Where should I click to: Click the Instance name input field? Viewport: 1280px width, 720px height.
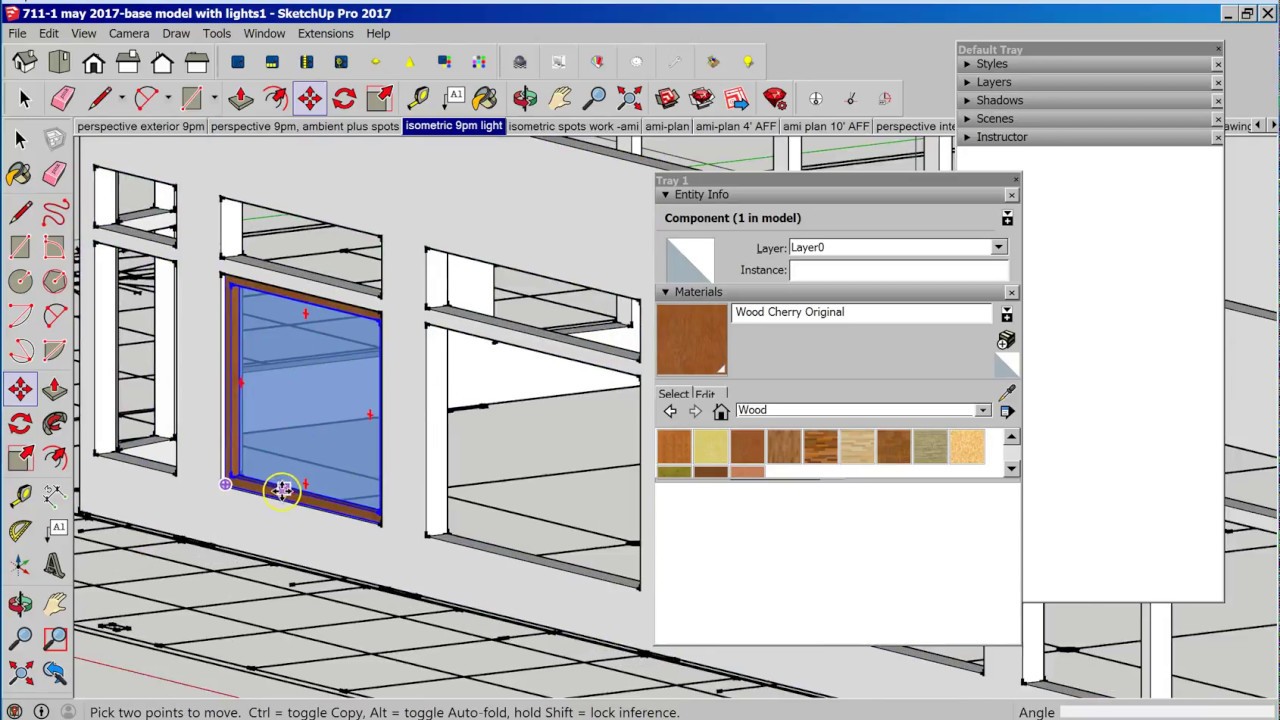[898, 270]
